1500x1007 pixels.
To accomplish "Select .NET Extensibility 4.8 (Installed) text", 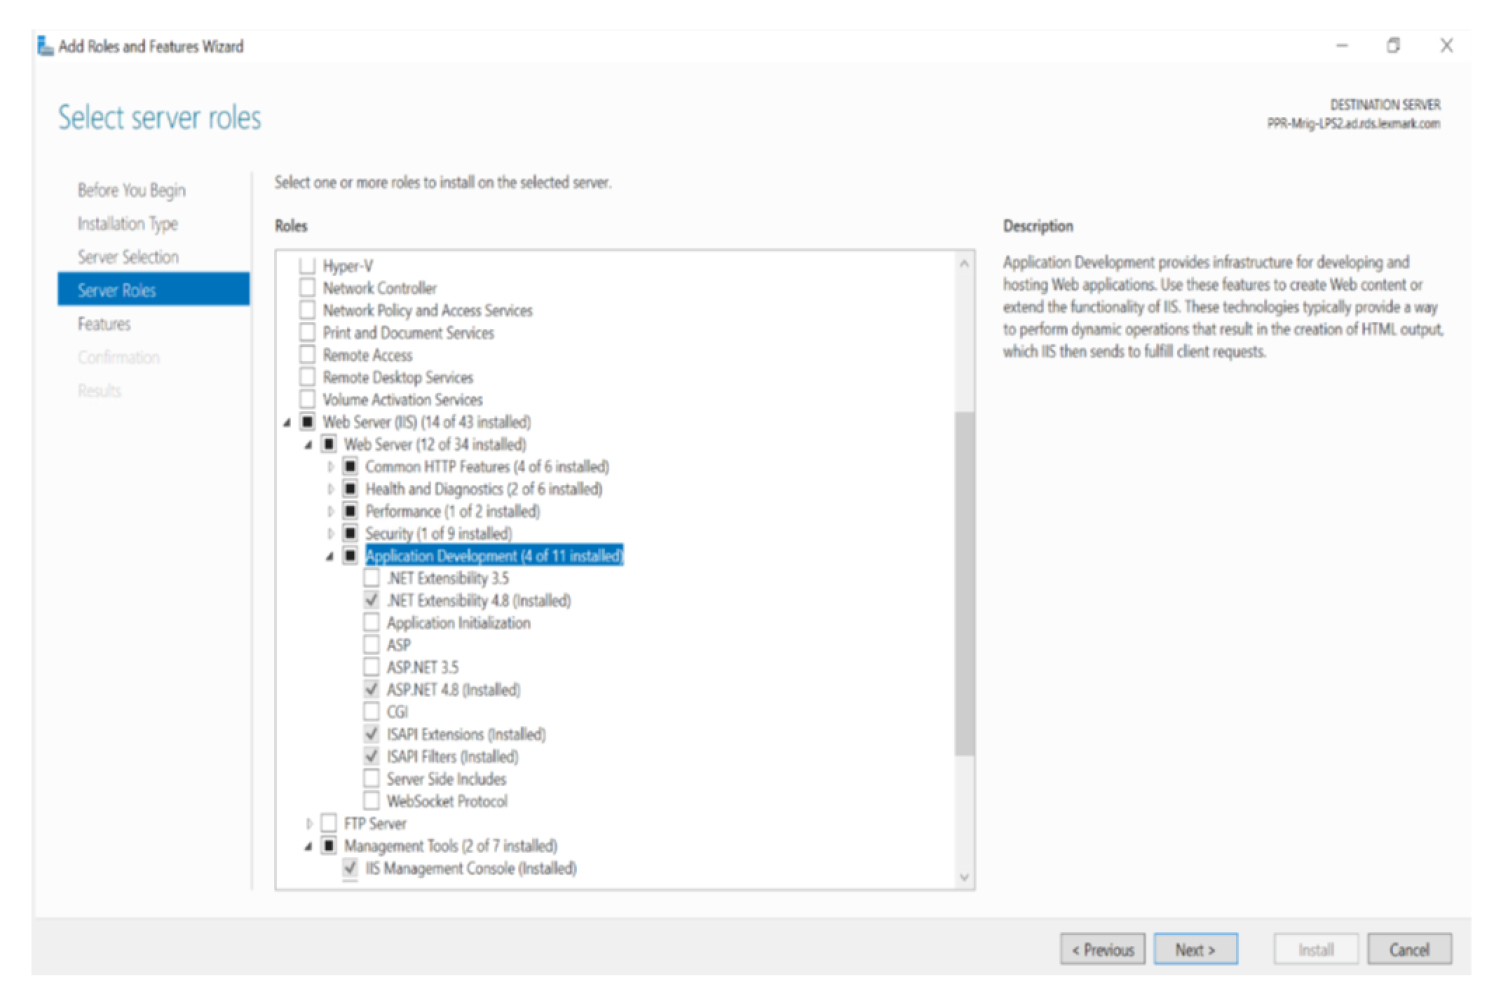I will 479,600.
